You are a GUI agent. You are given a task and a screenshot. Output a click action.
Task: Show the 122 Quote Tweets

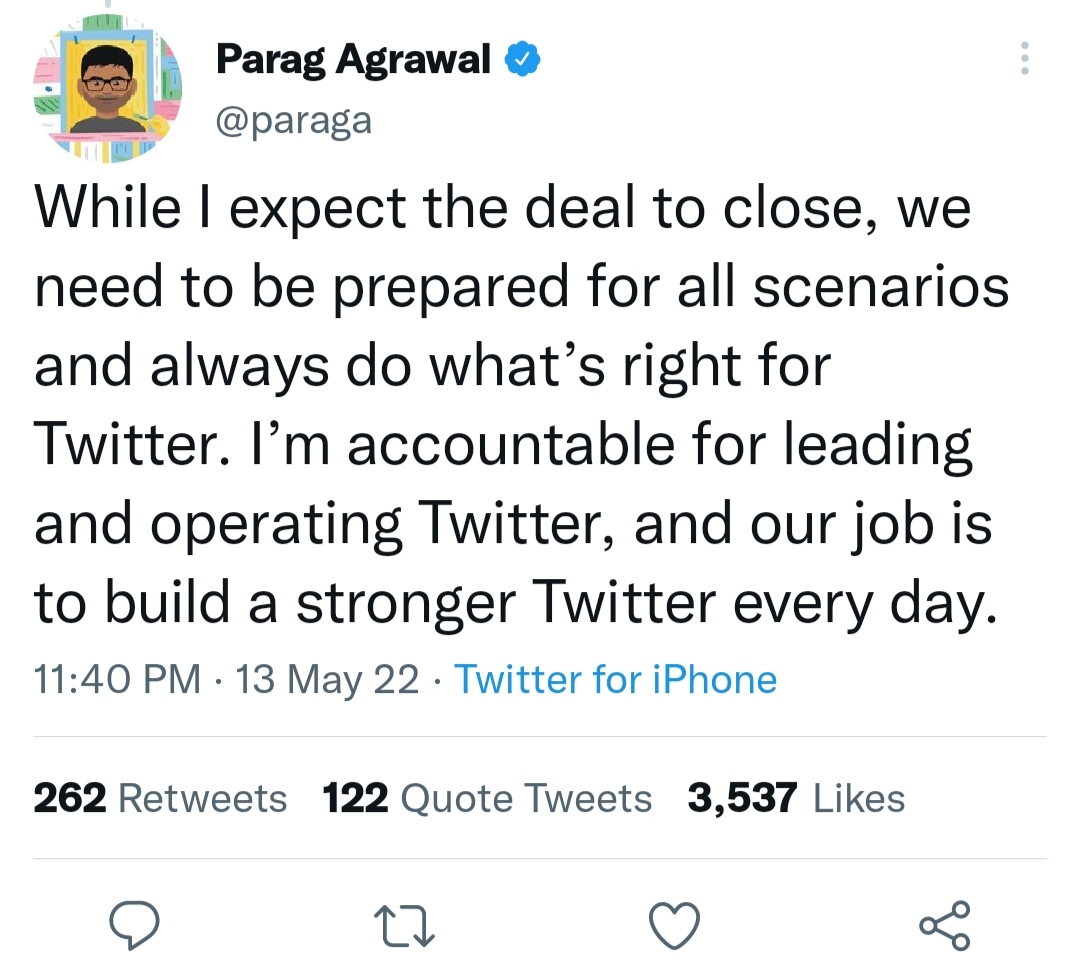[487, 798]
